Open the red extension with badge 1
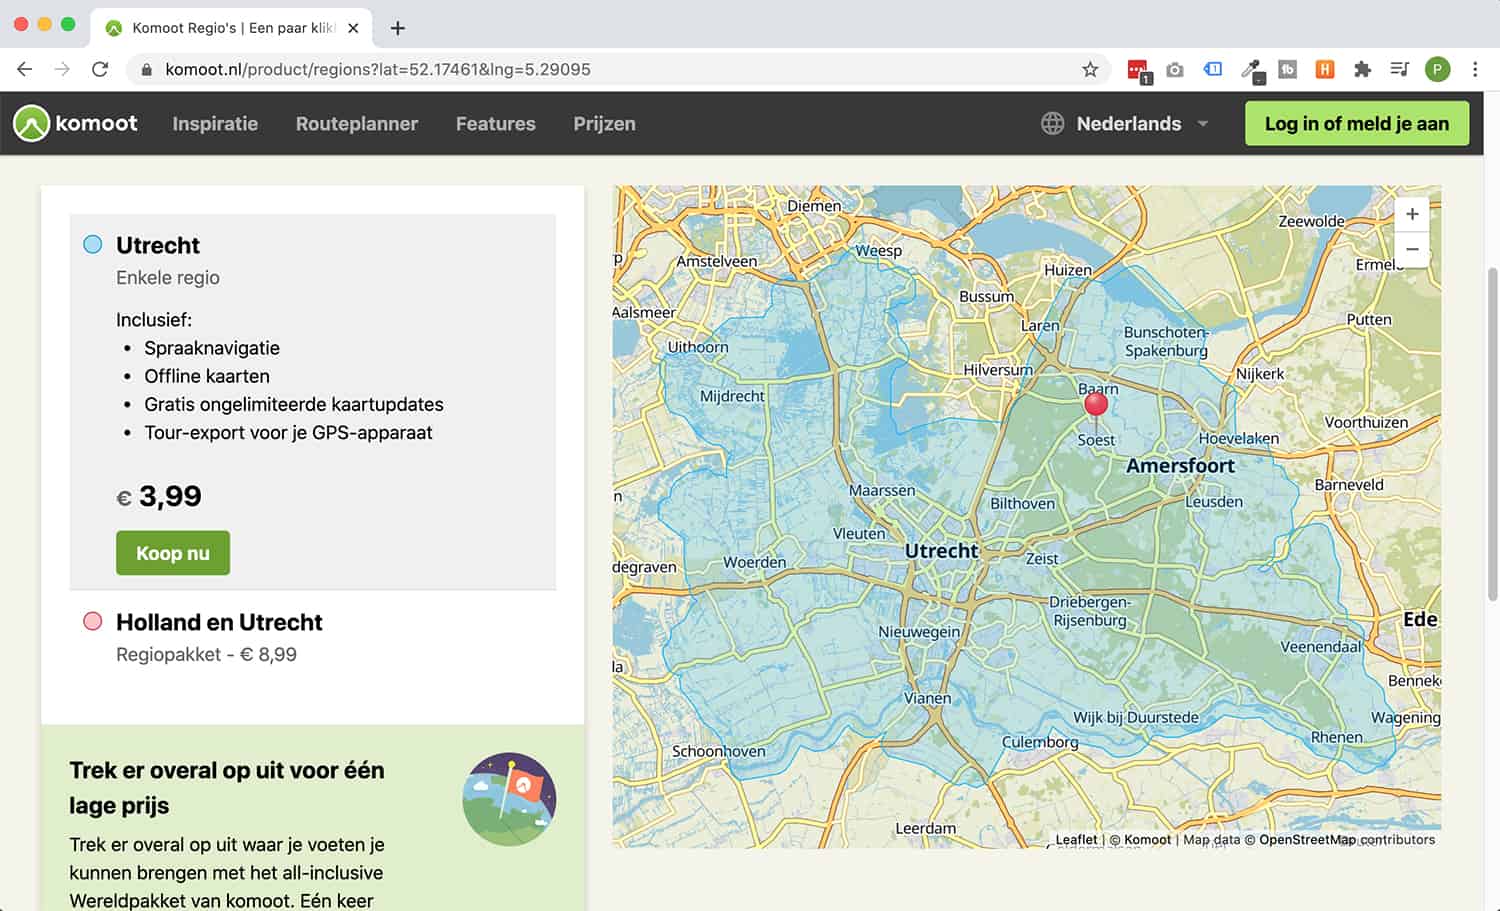This screenshot has width=1500, height=911. pos(1138,70)
